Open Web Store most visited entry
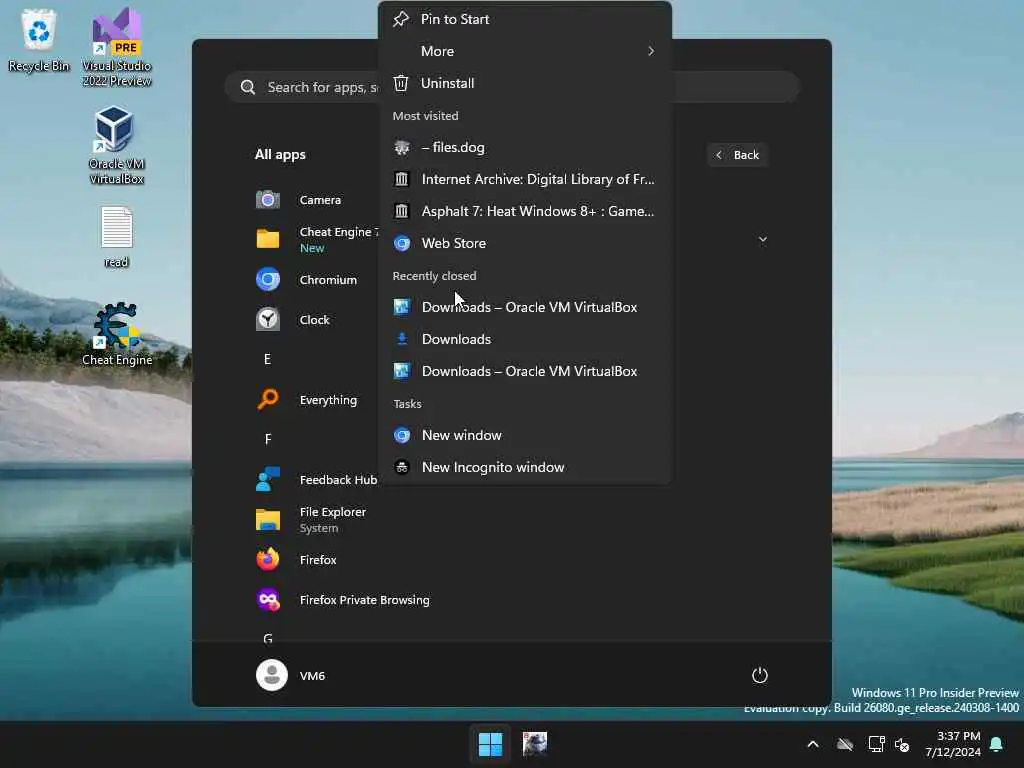Screen dimensions: 1024x768 tap(524, 243)
